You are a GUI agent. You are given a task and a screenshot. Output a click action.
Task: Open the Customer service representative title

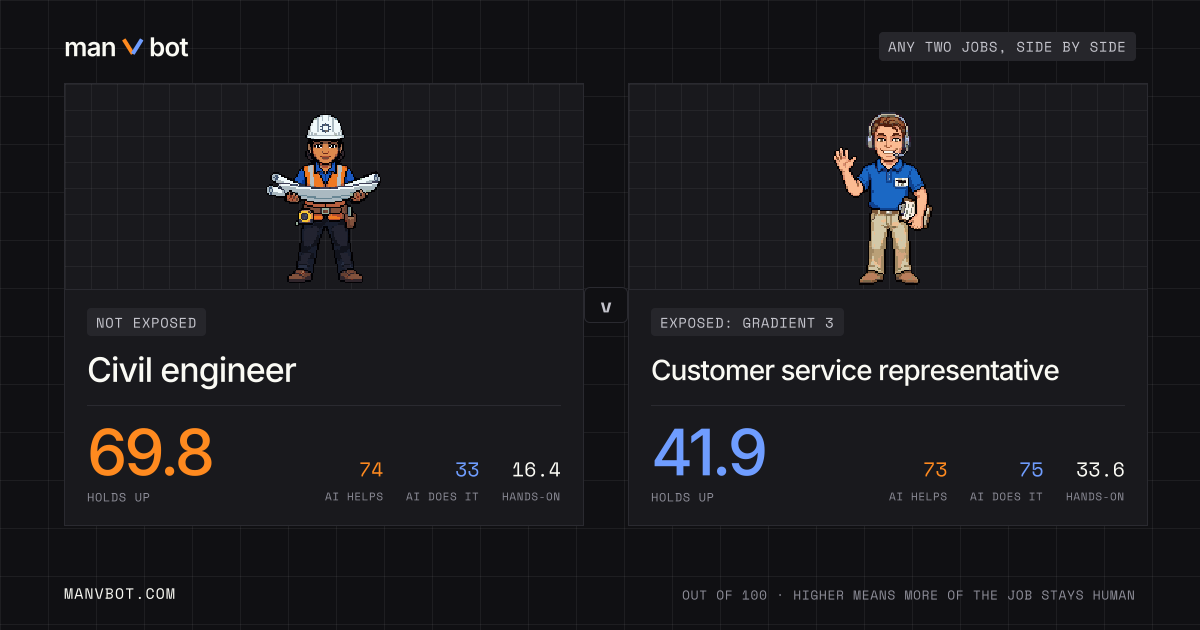pyautogui.click(x=855, y=371)
